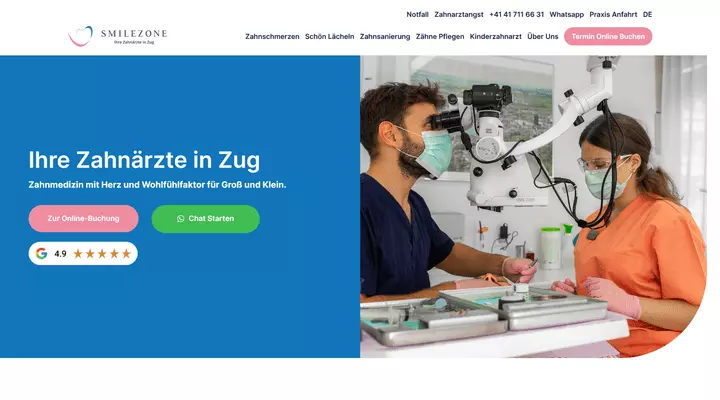The height and width of the screenshot is (400, 720).
Task: Click the Zur Online-Buchung button
Action: point(83,219)
